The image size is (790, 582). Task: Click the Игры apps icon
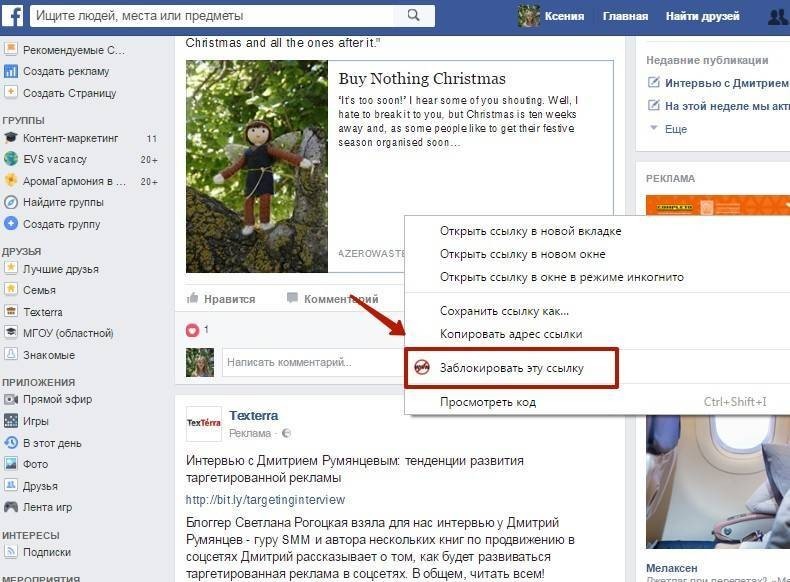[x=11, y=421]
